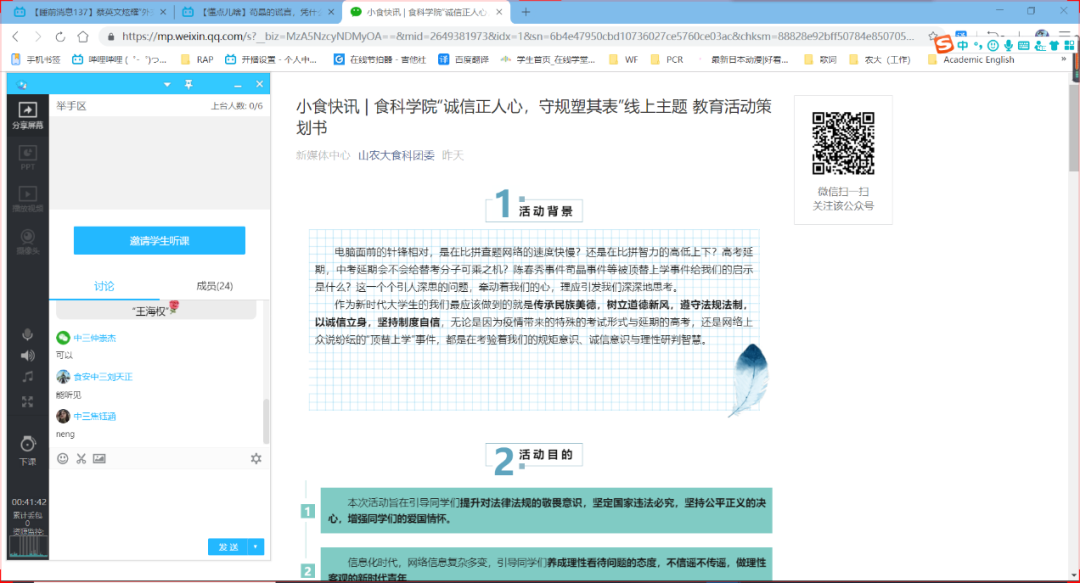Toggle the speaker volume icon
This screenshot has width=1080, height=583.
tap(28, 355)
